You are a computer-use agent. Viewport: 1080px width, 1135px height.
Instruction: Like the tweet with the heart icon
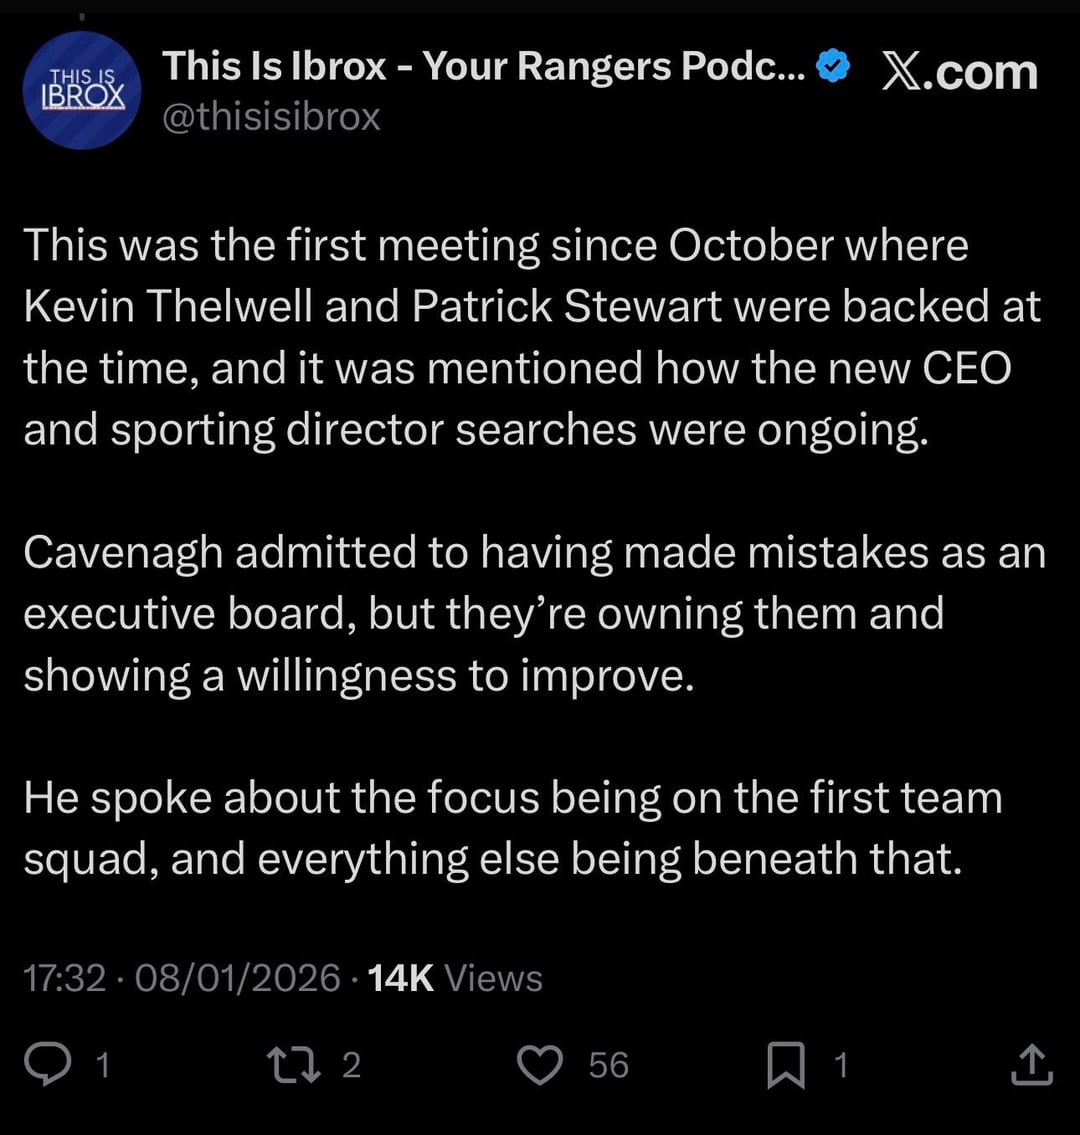(x=542, y=1066)
